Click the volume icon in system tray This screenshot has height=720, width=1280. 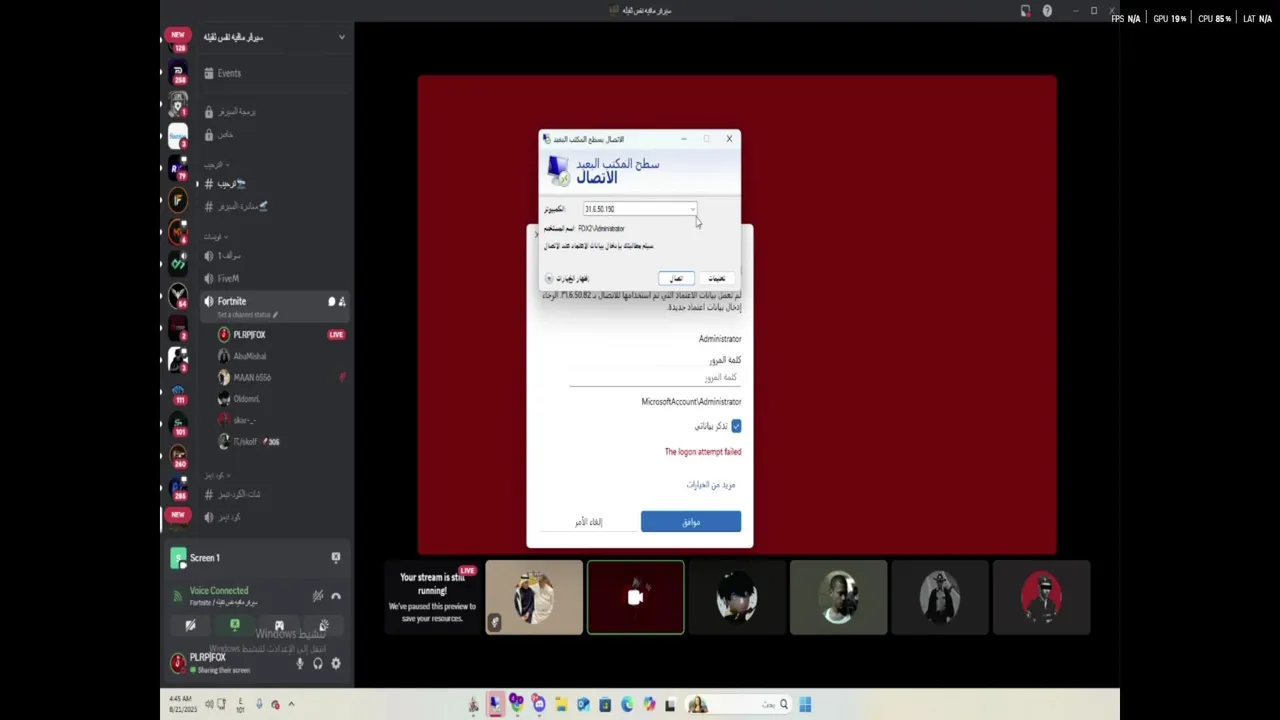(209, 704)
